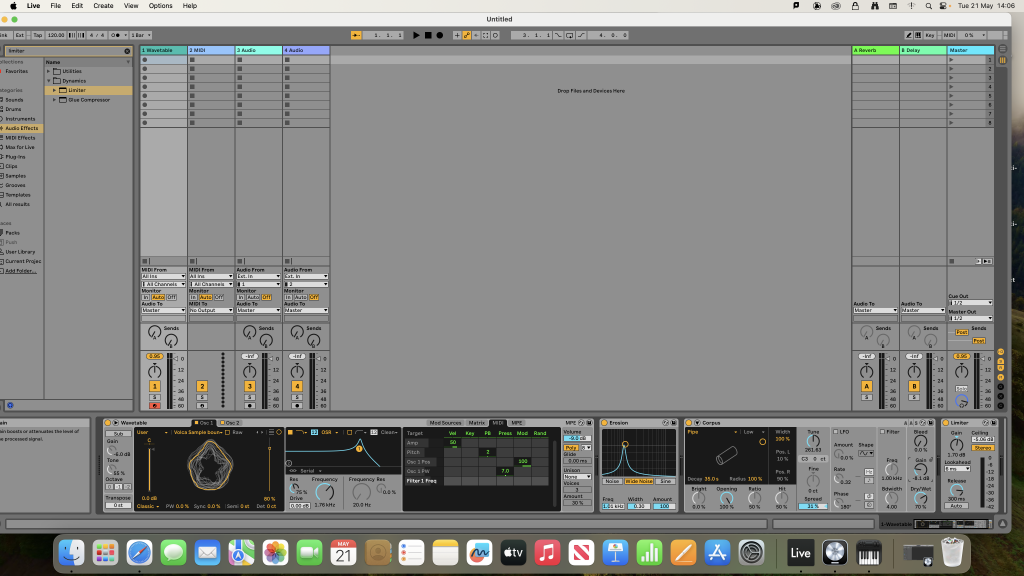
Task: Toggle track 3 activator button
Action: pos(249,386)
